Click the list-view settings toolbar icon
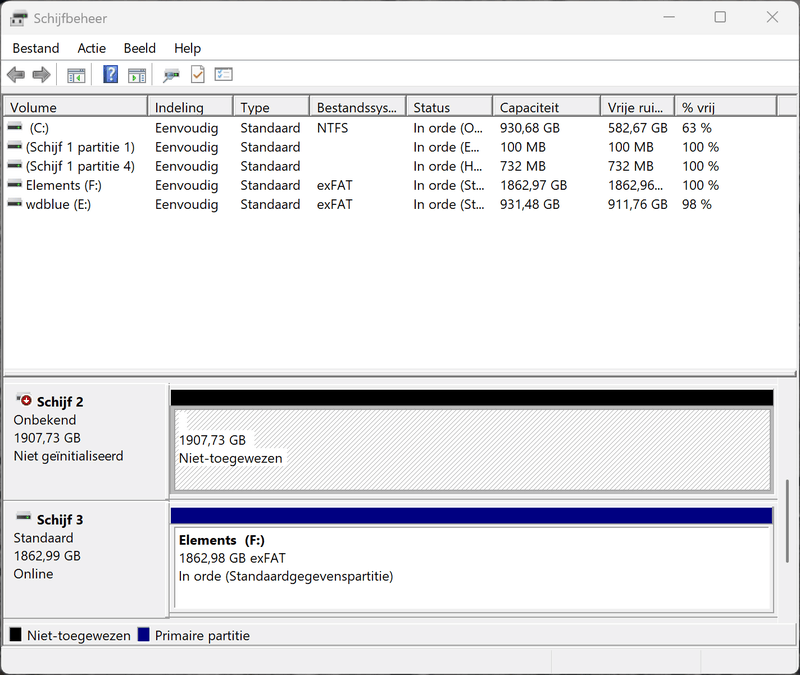800x675 pixels. pos(223,74)
